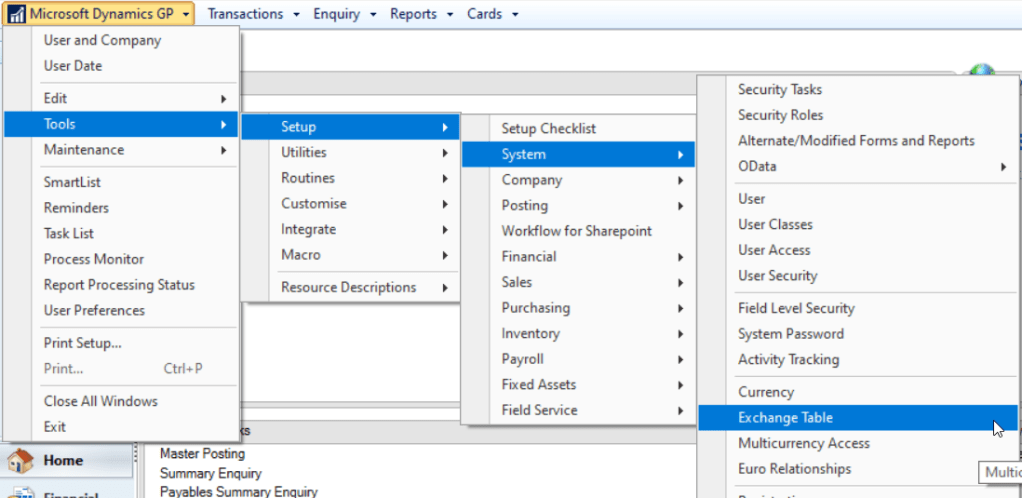
Task: Click the Master Posting shortcut link
Action: pyautogui.click(x=202, y=454)
